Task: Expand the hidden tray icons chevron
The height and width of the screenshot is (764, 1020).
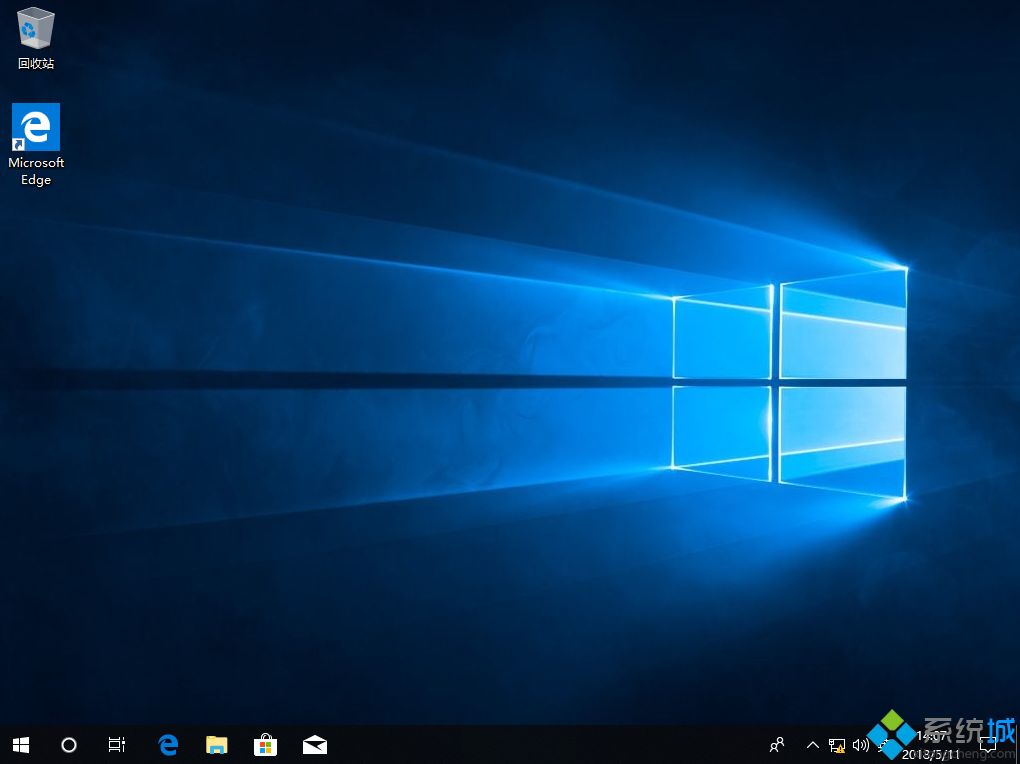Action: click(x=812, y=745)
